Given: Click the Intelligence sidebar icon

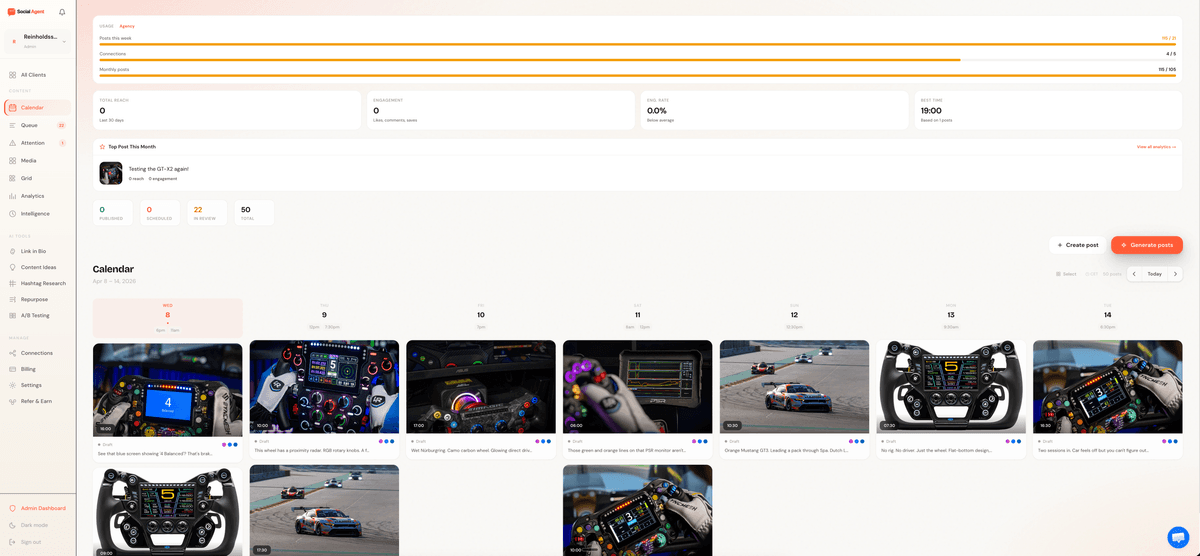Looking at the screenshot, I should tap(12, 214).
